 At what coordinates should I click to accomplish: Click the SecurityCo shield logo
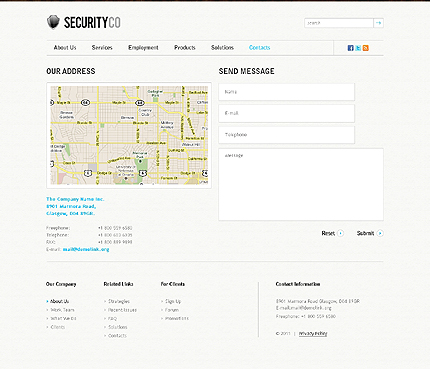tap(53, 22)
